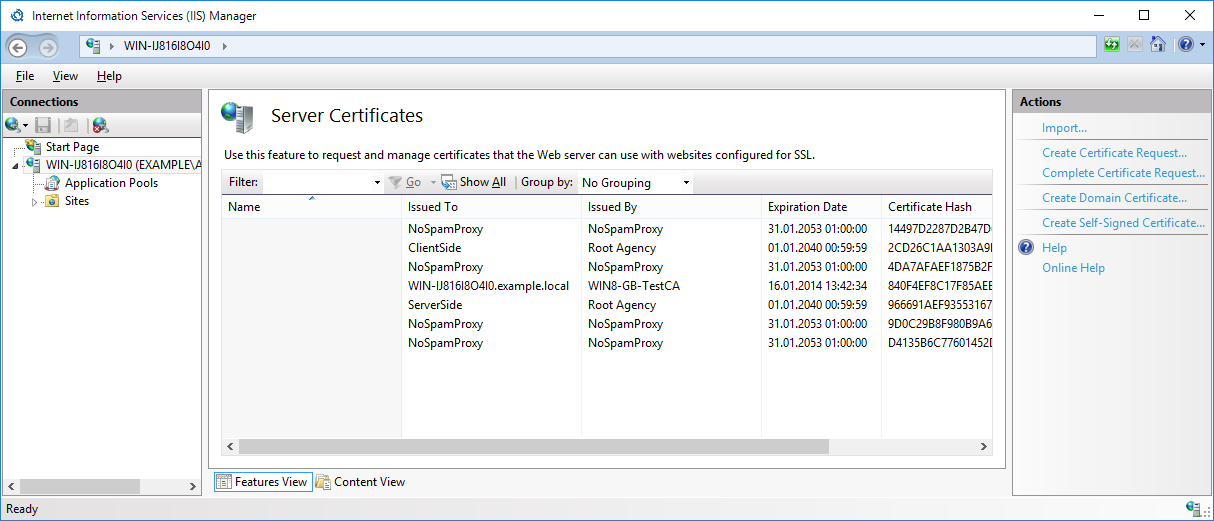Select the Sites label in the tree
Image resolution: width=1214 pixels, height=521 pixels.
[x=77, y=201]
